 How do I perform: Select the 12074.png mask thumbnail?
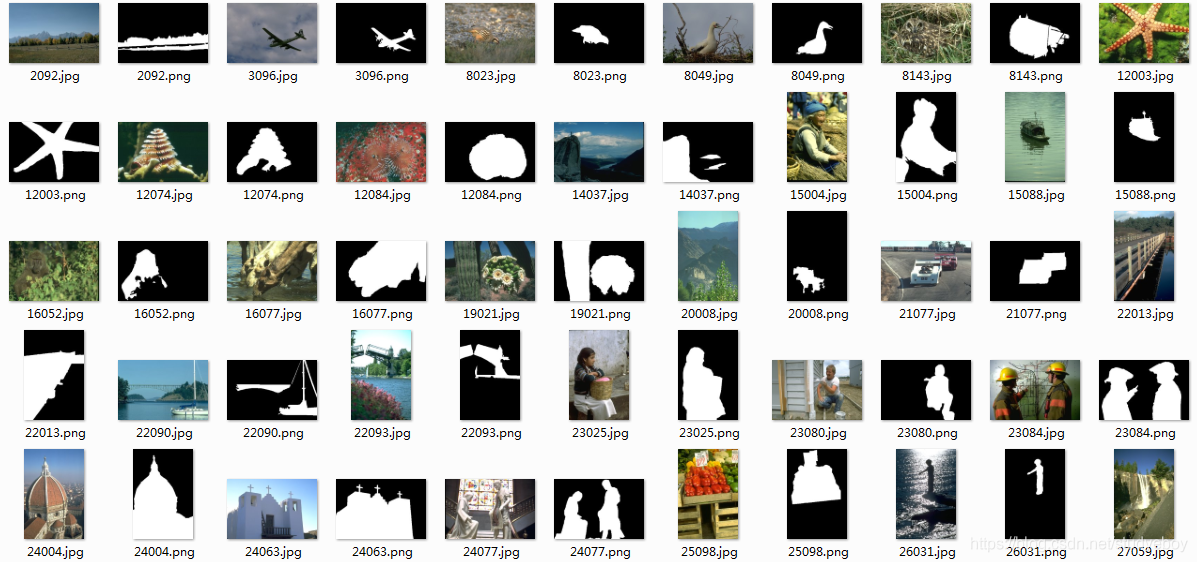(x=272, y=152)
